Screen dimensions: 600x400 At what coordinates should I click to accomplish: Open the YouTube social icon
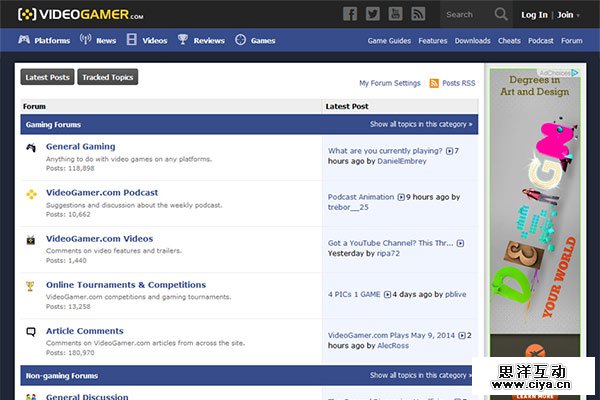coord(395,14)
